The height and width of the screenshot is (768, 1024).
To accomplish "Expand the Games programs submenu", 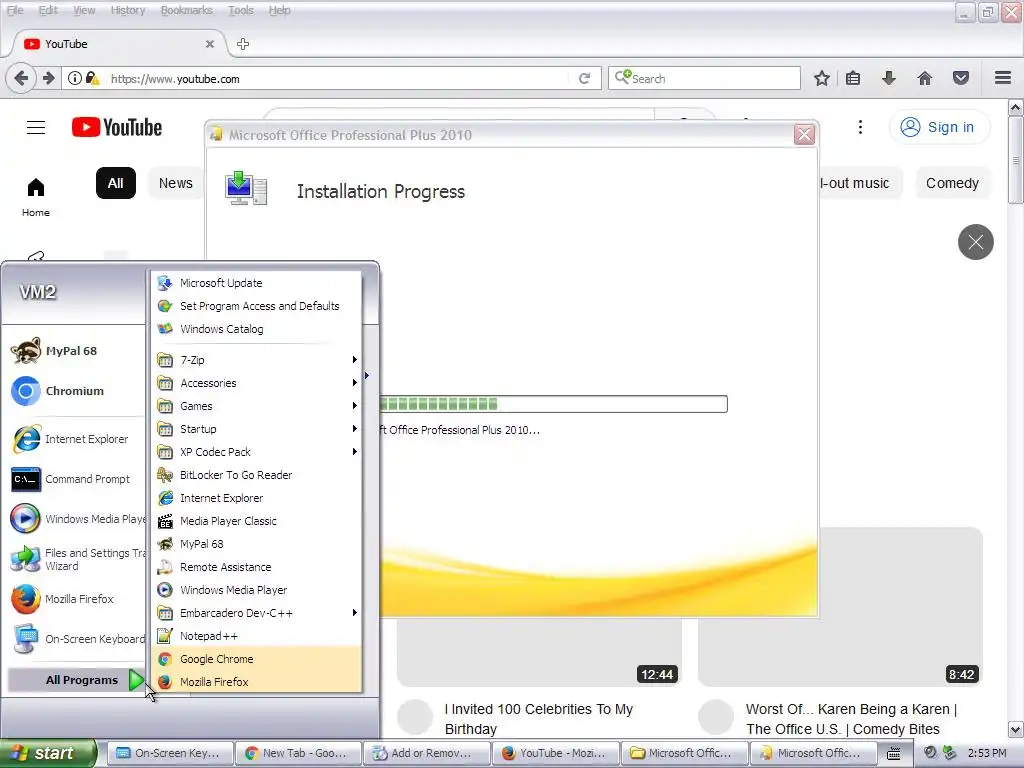I will click(257, 406).
